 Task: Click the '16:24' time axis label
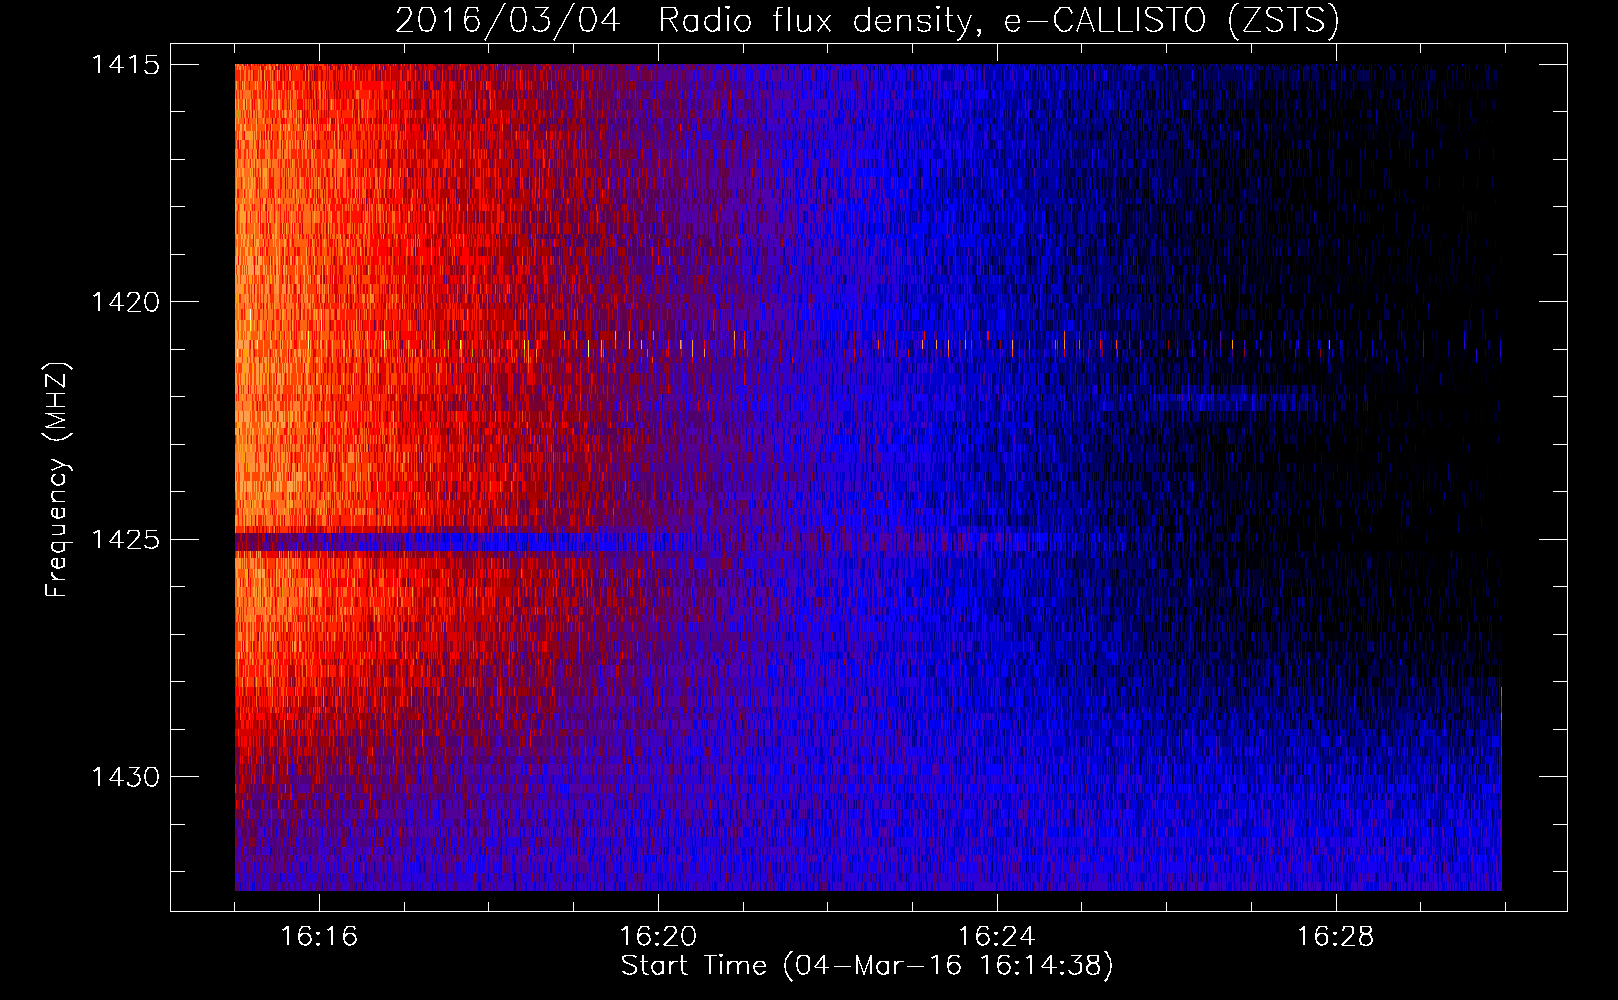pos(997,937)
